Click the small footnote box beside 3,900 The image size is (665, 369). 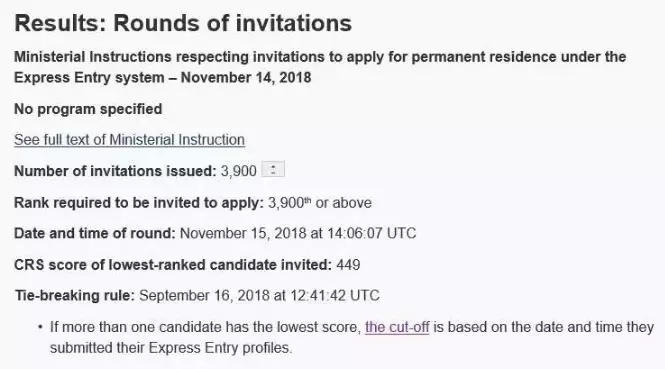coord(273,169)
